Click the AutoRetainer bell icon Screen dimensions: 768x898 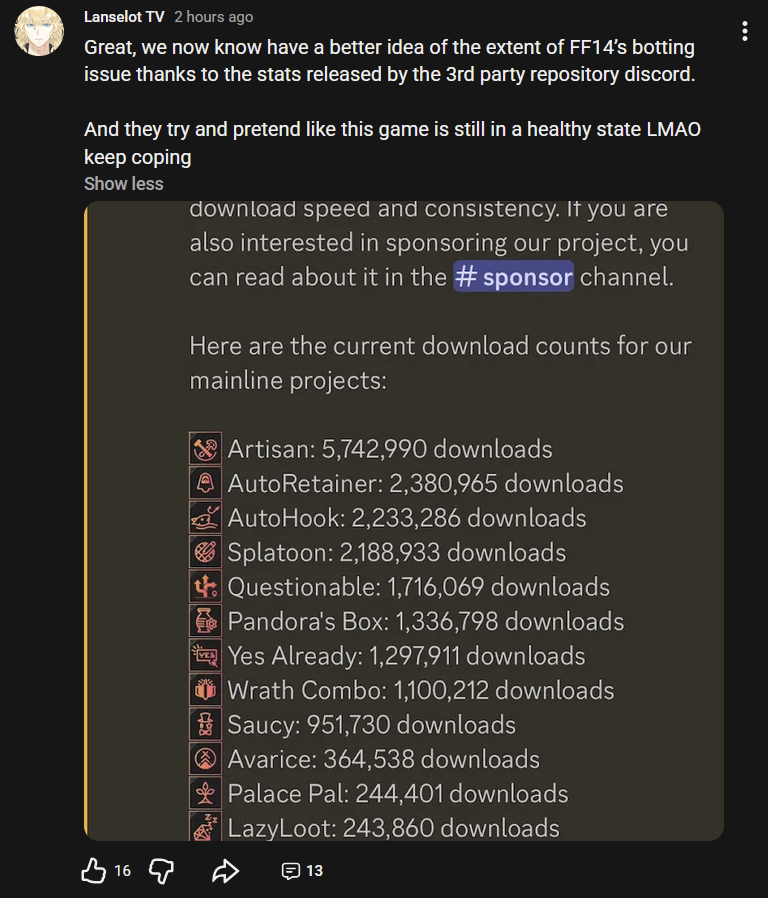click(205, 483)
